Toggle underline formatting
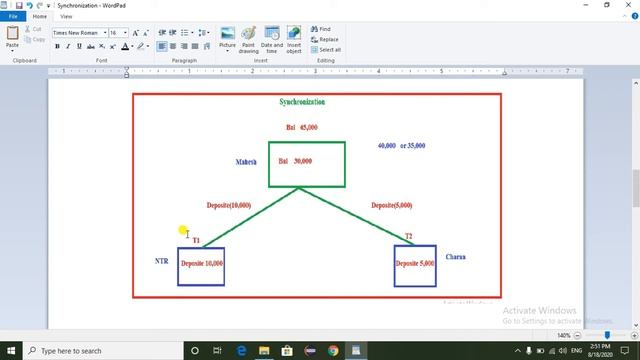 click(x=79, y=46)
